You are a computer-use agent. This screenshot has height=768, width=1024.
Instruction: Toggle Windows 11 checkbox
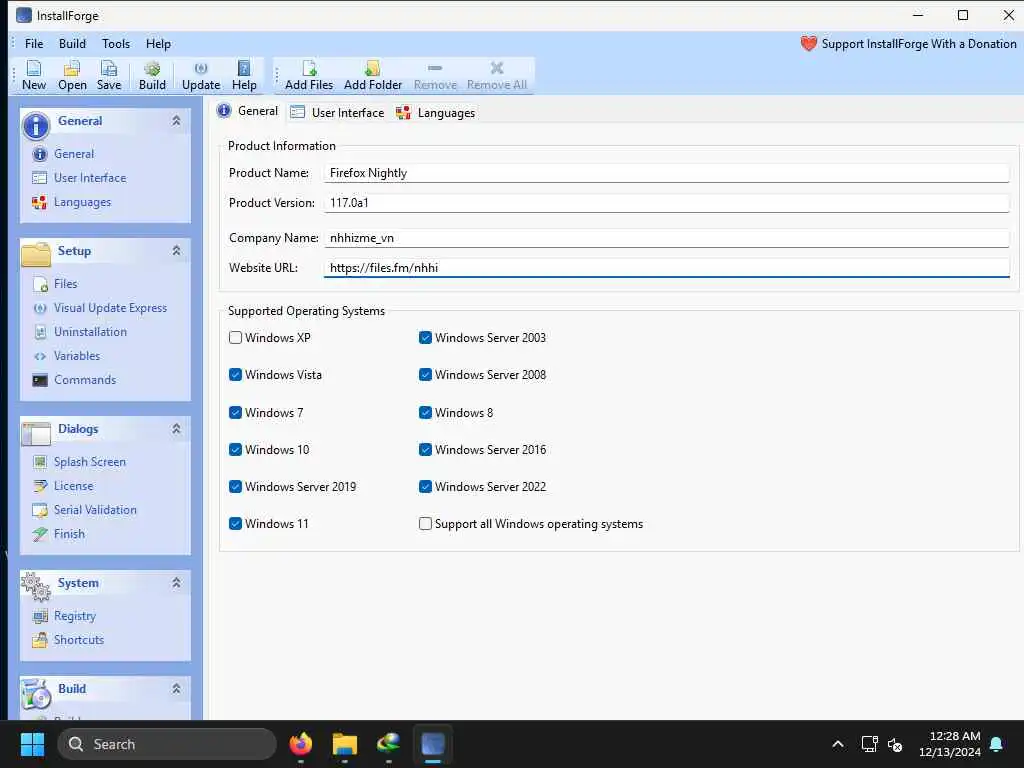pos(236,524)
